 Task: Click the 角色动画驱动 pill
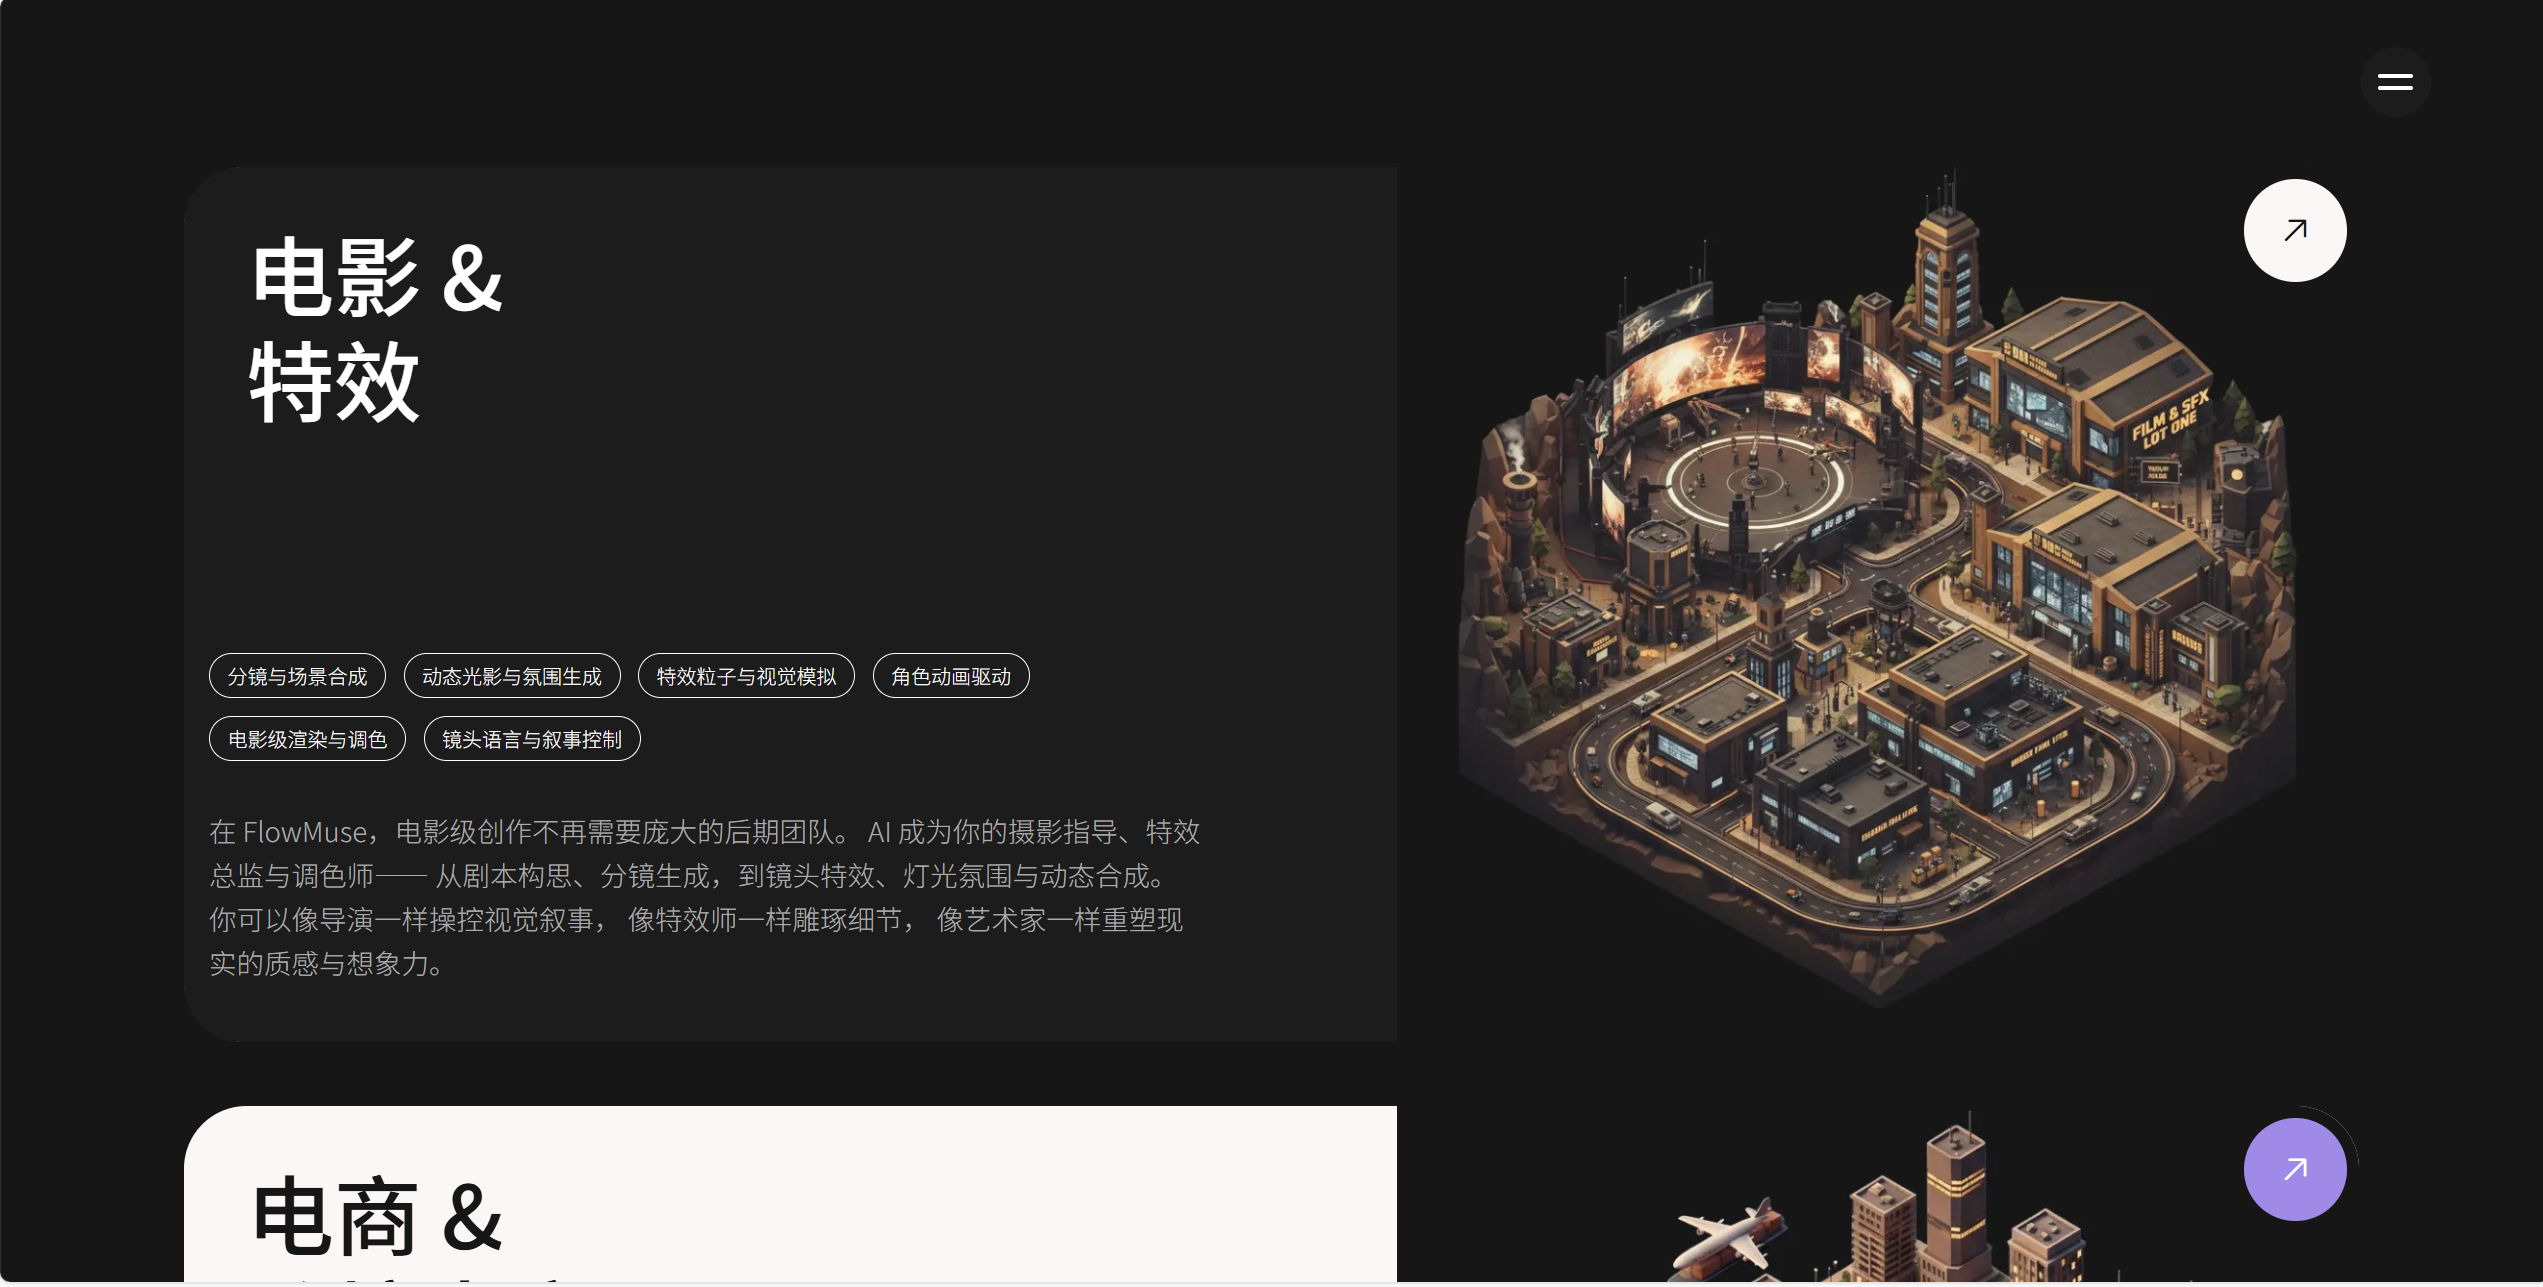coord(951,676)
